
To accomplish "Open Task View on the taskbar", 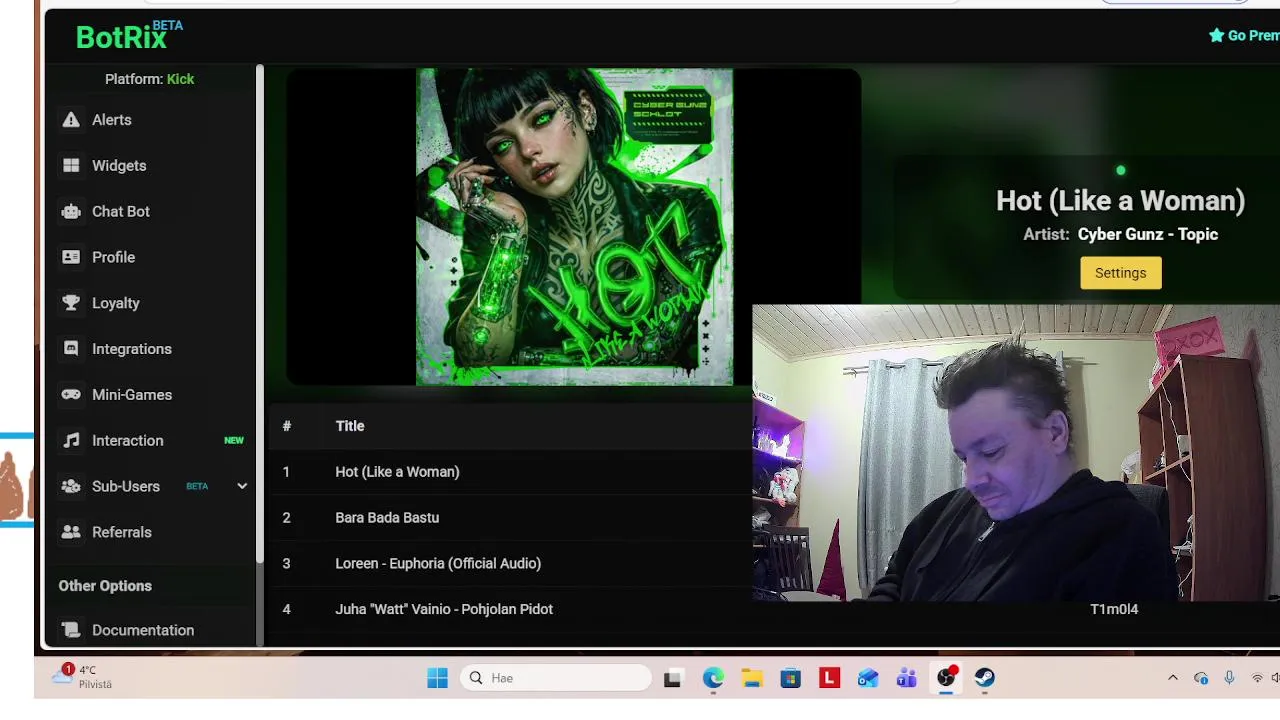I will pos(673,678).
